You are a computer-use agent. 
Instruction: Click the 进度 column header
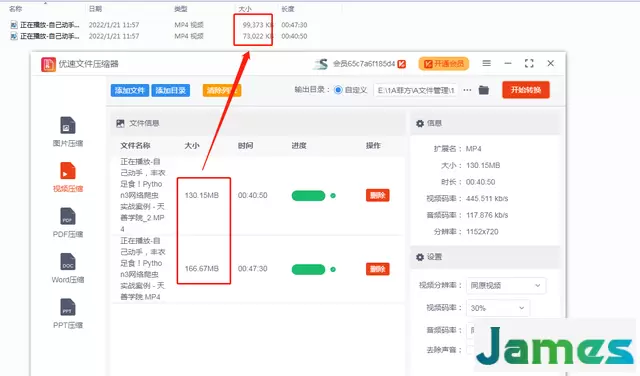299,146
